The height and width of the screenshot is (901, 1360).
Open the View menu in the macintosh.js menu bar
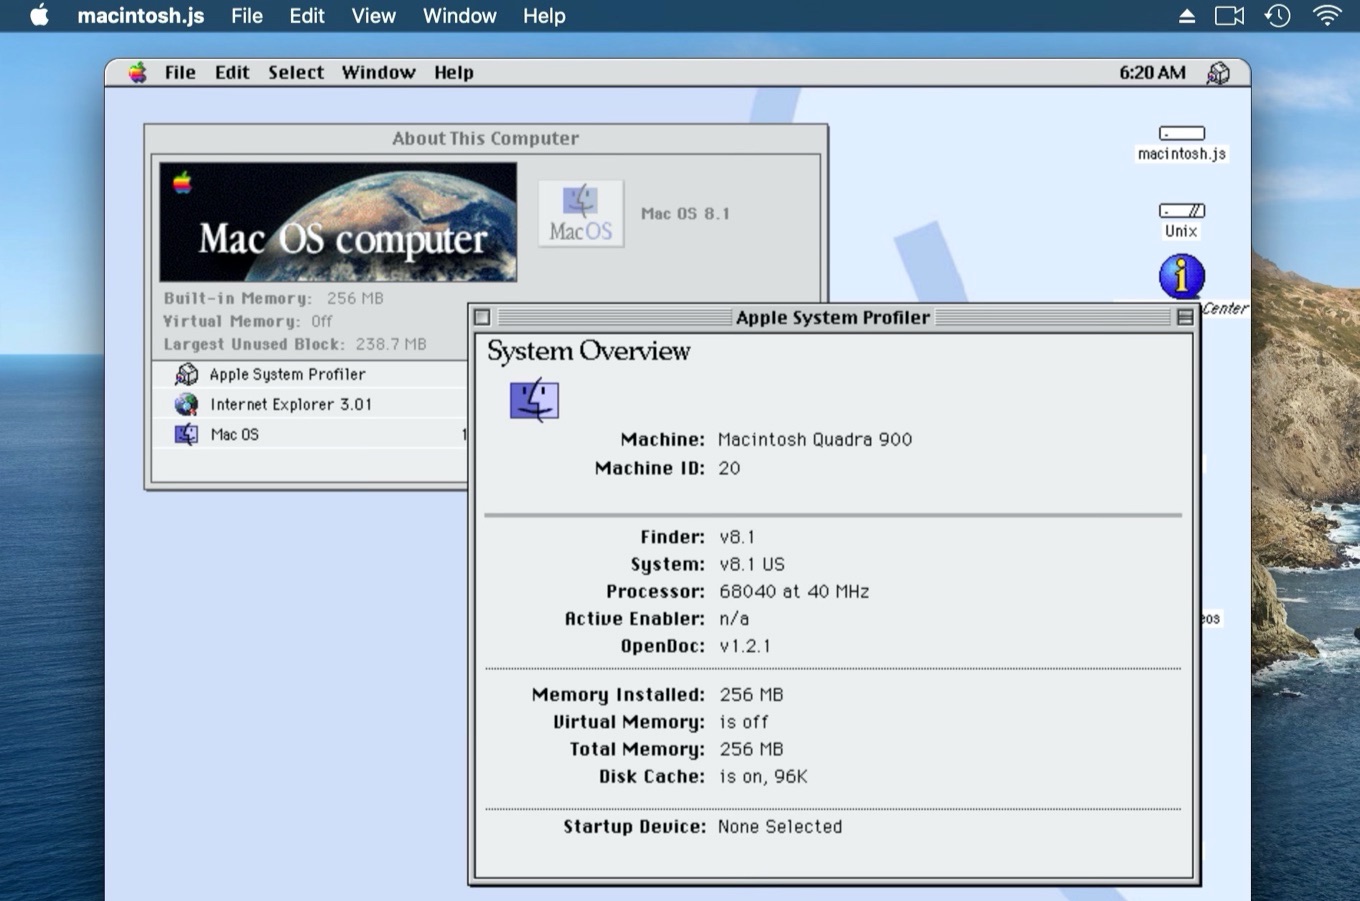(x=372, y=15)
